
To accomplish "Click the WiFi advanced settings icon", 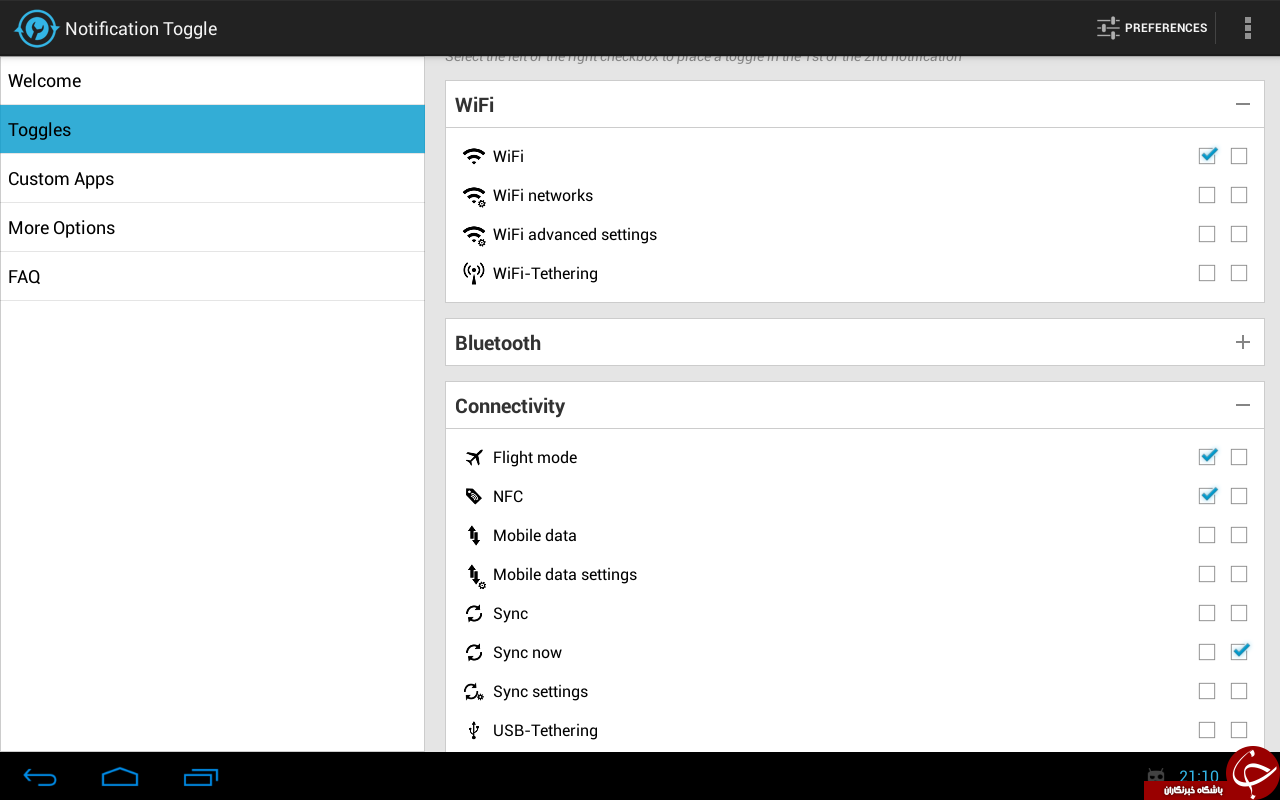I will (474, 235).
